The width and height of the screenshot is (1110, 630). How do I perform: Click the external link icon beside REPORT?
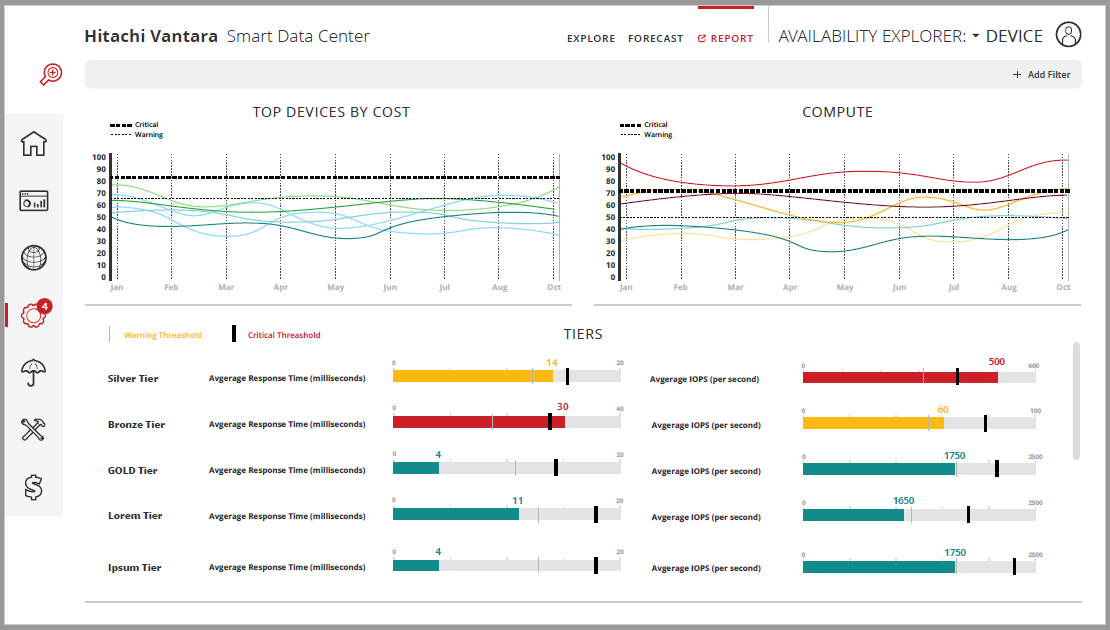702,38
